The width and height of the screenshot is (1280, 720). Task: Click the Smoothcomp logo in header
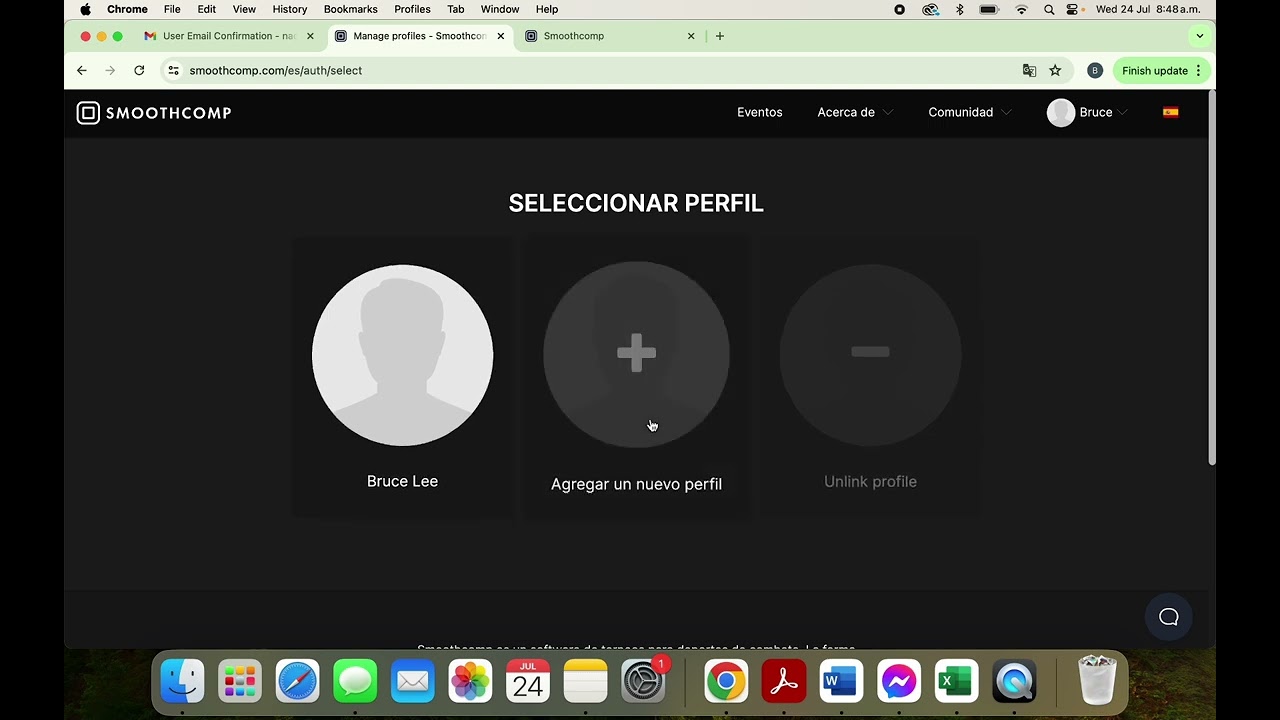pos(154,113)
